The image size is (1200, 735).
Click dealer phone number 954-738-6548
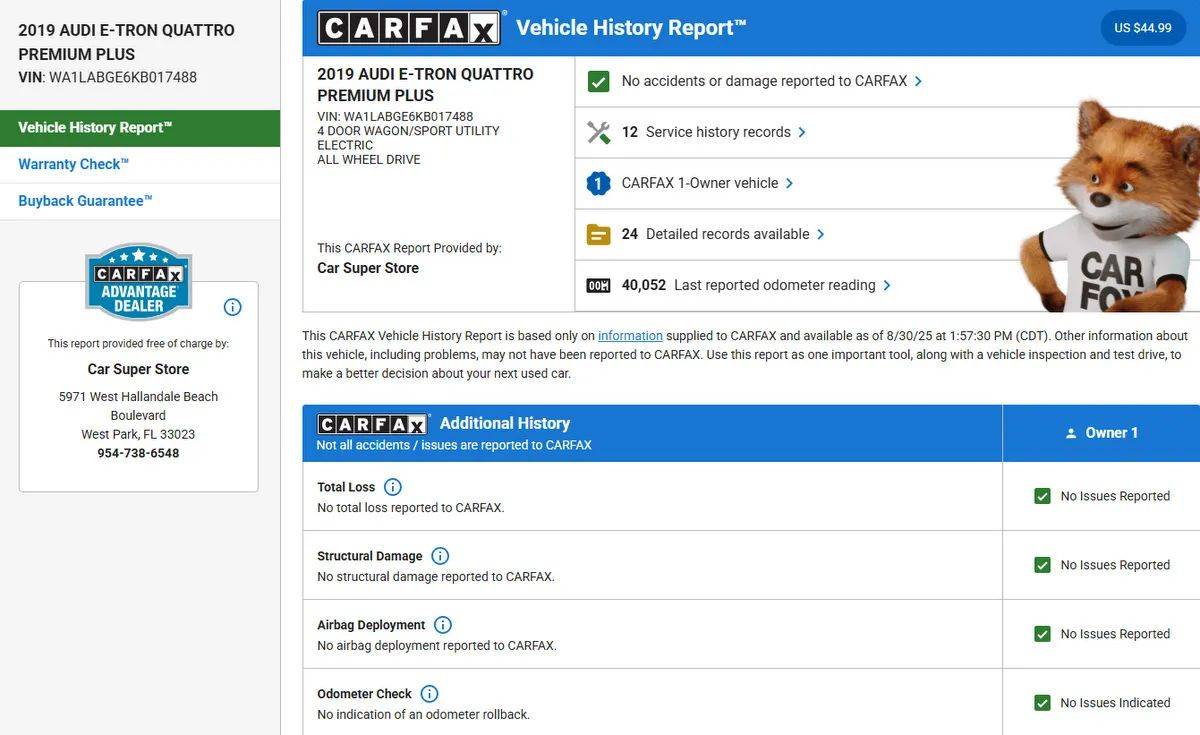(x=138, y=453)
